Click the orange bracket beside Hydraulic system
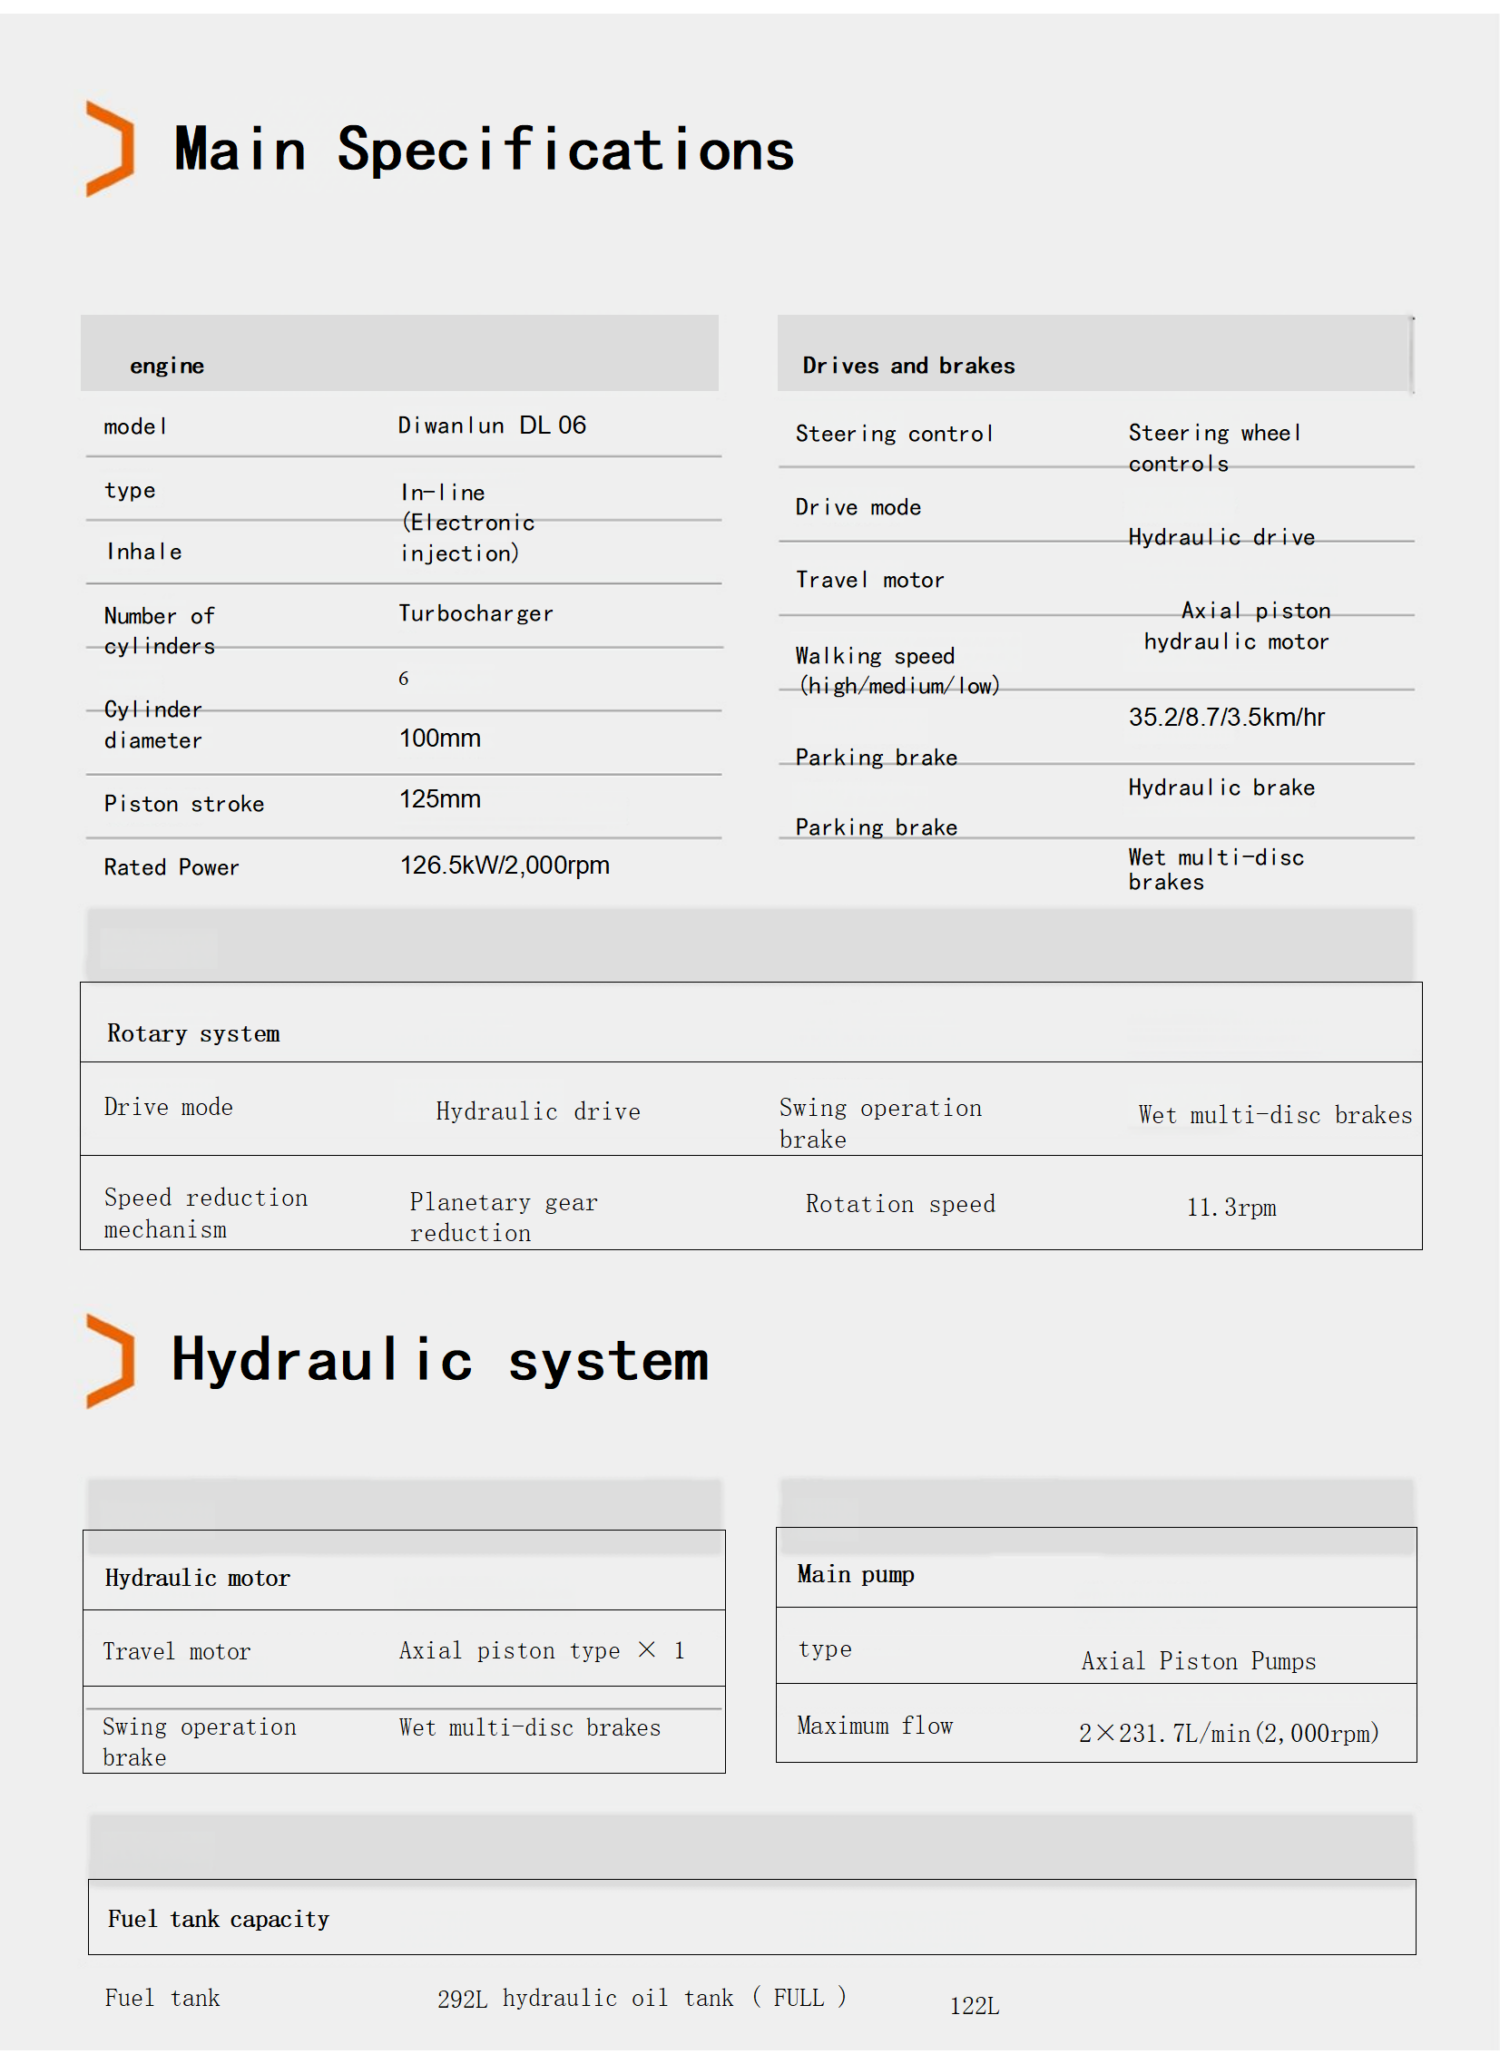1500x2064 pixels. point(110,1361)
